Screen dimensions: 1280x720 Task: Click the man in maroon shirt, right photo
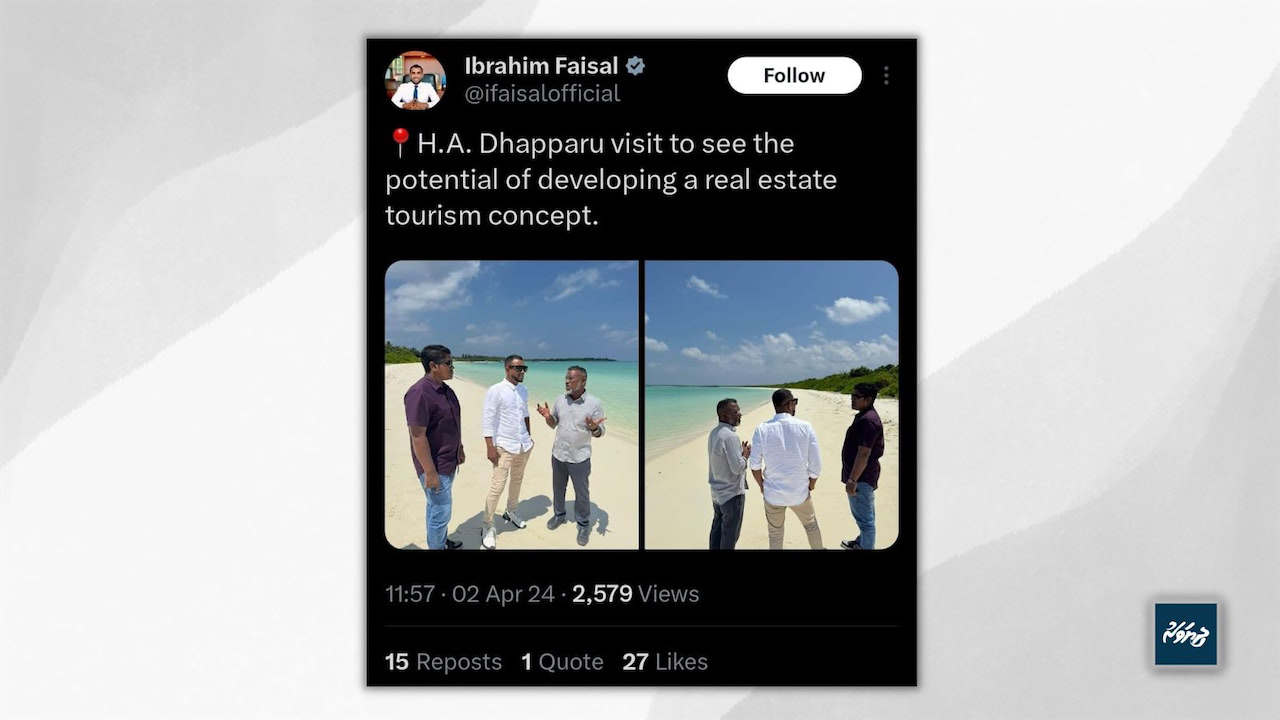pyautogui.click(x=862, y=466)
